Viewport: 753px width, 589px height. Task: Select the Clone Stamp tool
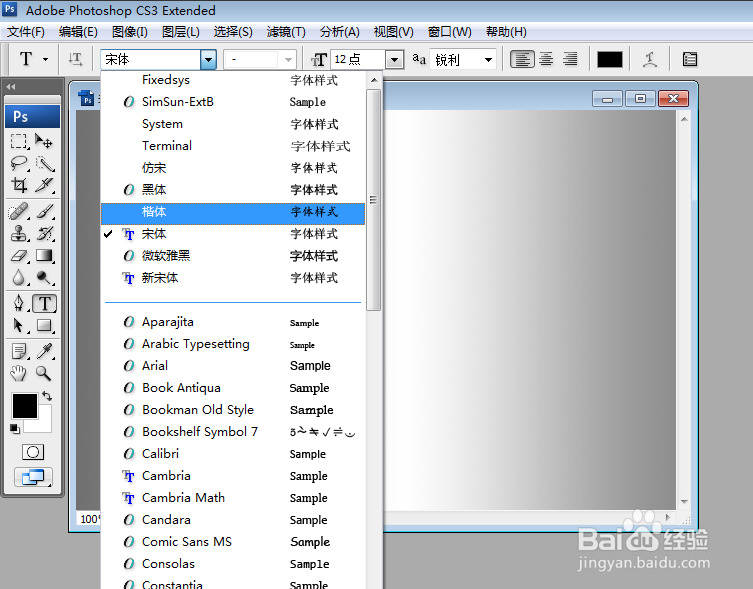(x=19, y=233)
